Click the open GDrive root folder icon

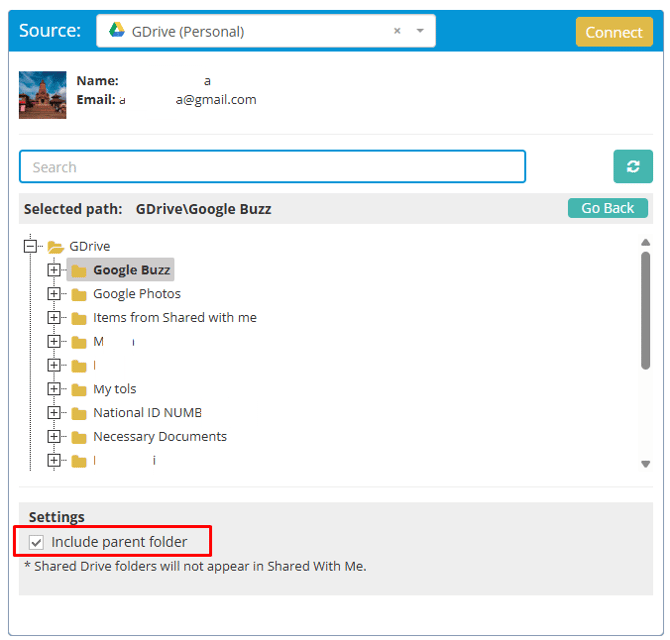(55, 246)
